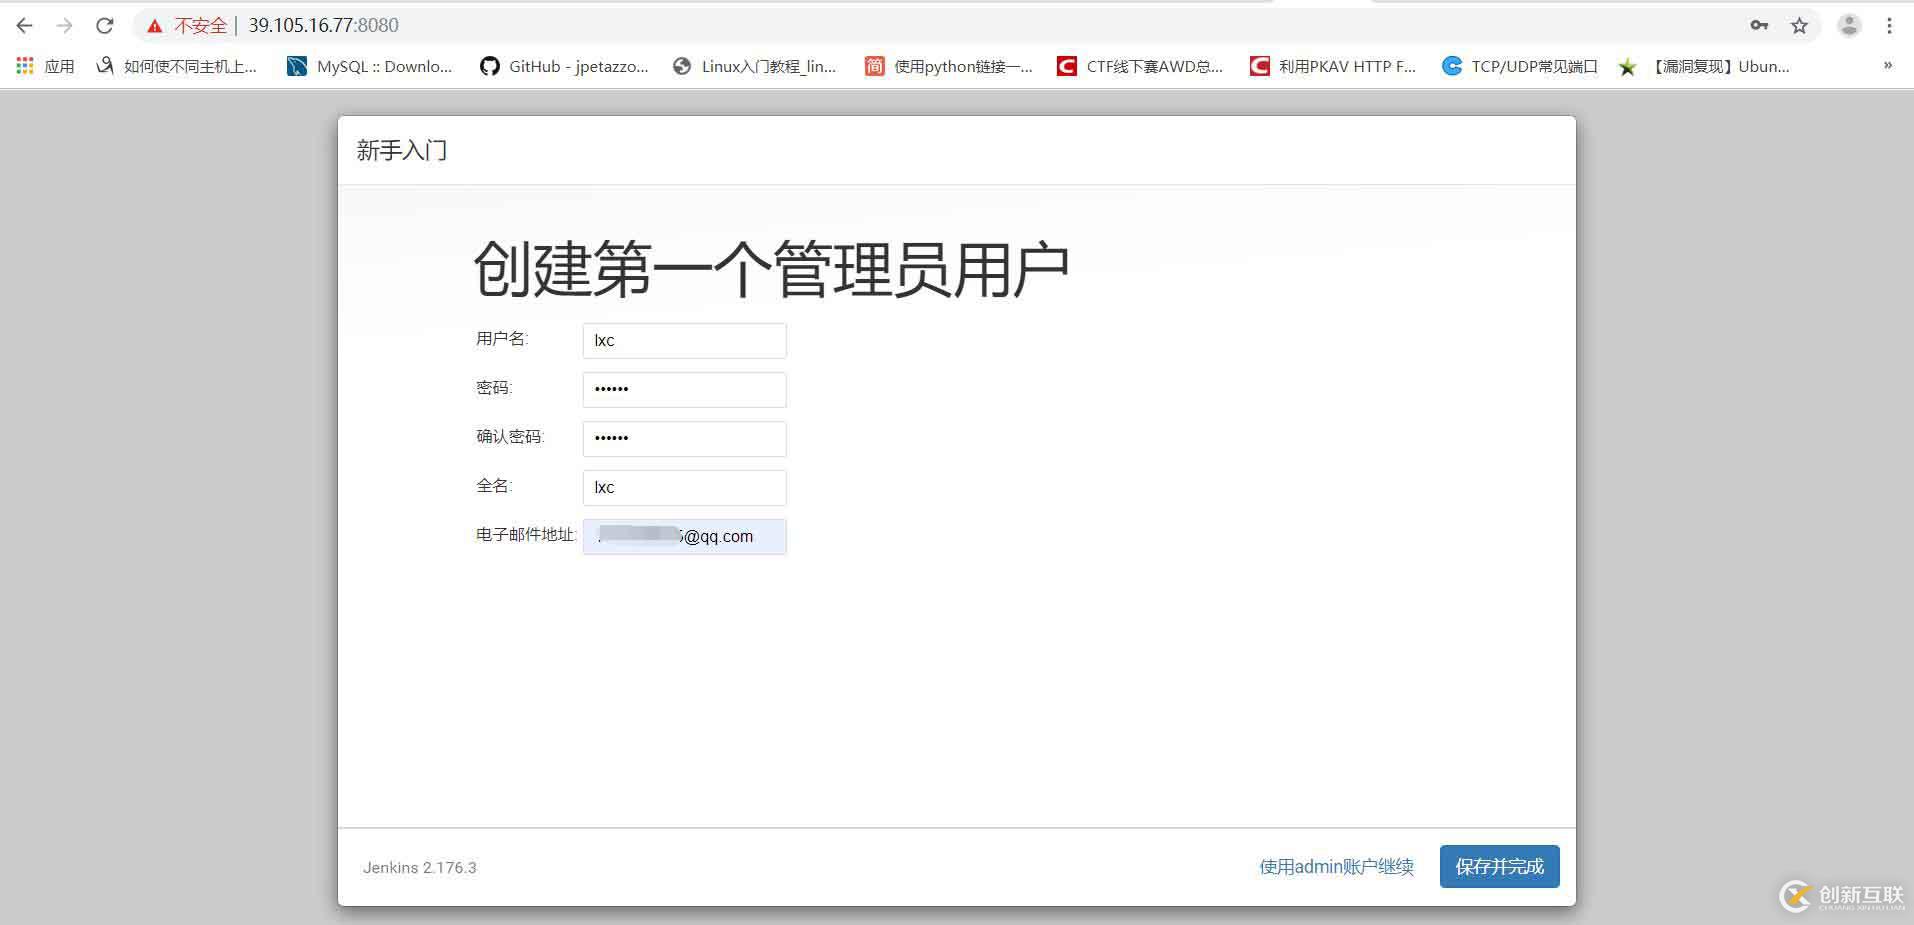Open the 如何使不同主机上 bookmark
The height and width of the screenshot is (925, 1914).
[x=176, y=67]
